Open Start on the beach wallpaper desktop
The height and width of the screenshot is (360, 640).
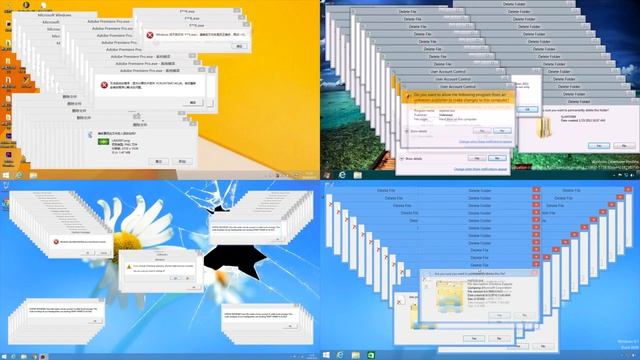(x=326, y=175)
